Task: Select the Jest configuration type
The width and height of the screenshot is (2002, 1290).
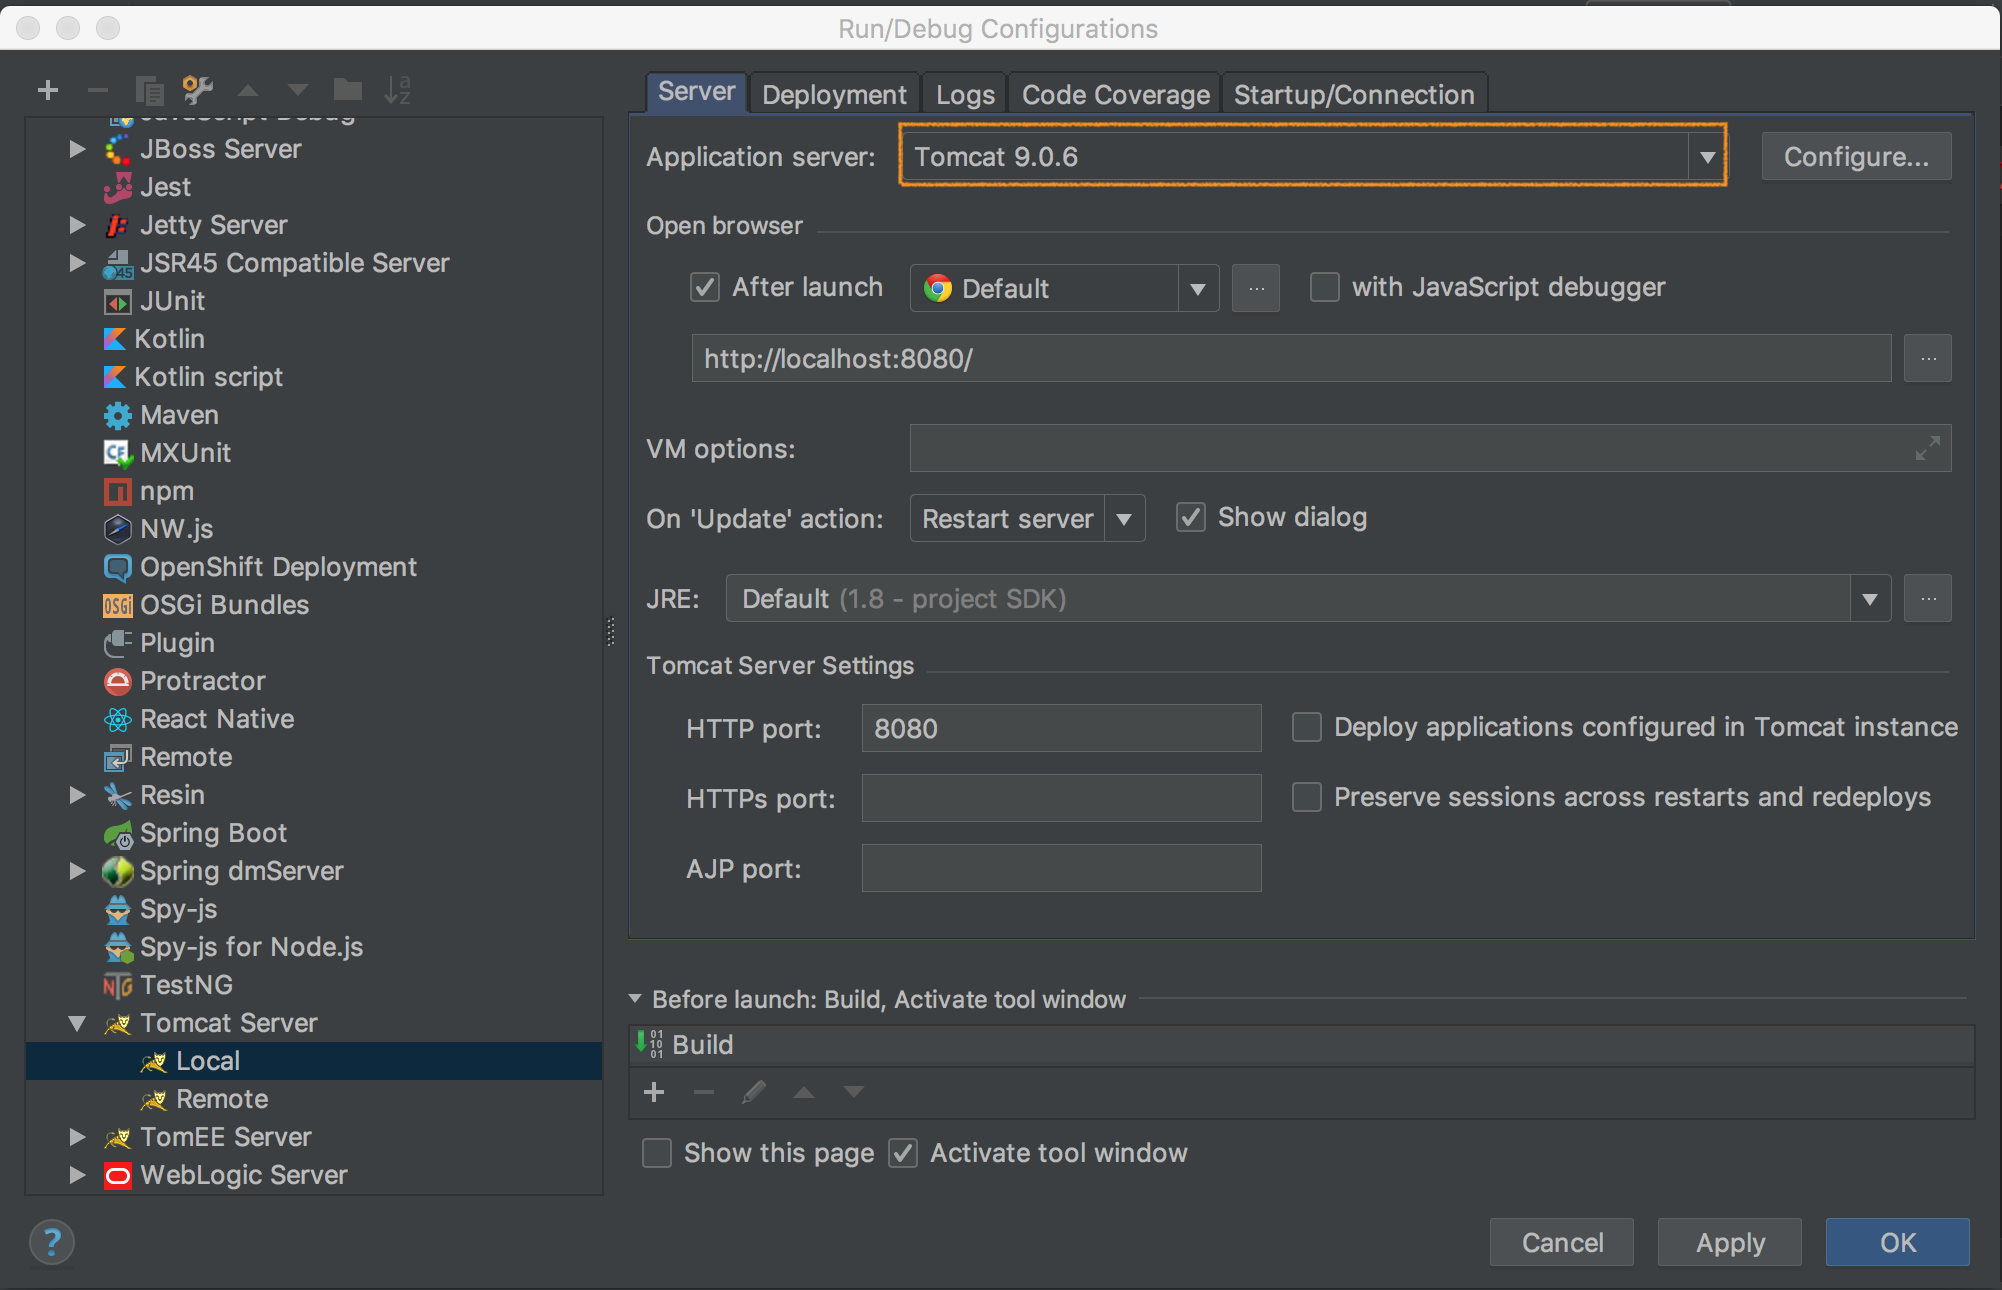Action: point(165,187)
